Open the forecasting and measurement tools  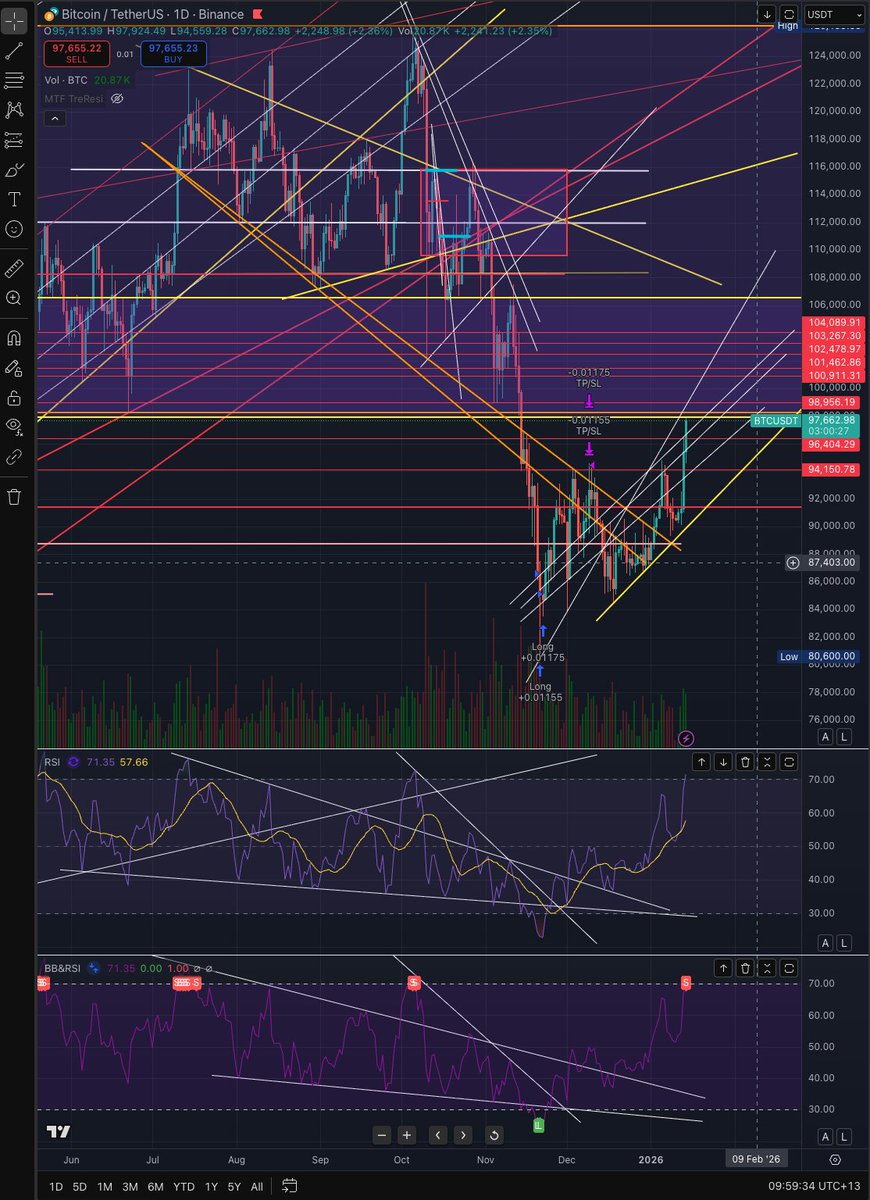14,139
